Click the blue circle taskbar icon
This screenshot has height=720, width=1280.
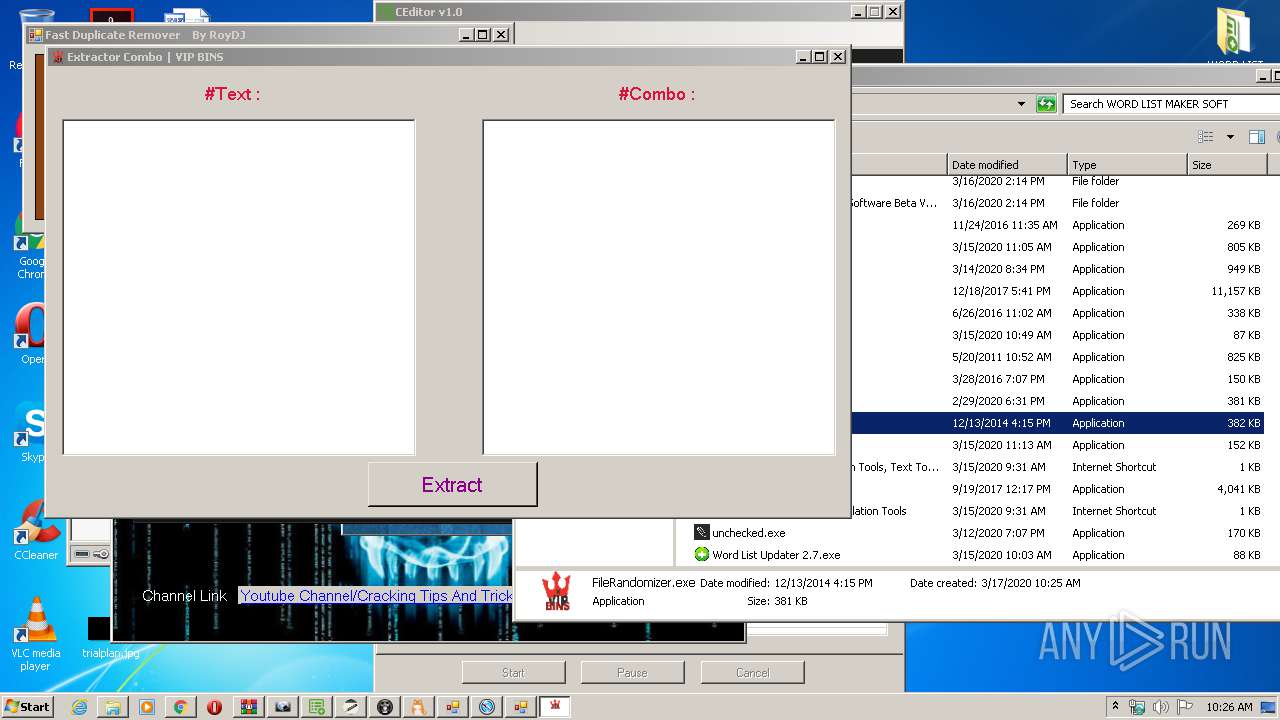487,707
